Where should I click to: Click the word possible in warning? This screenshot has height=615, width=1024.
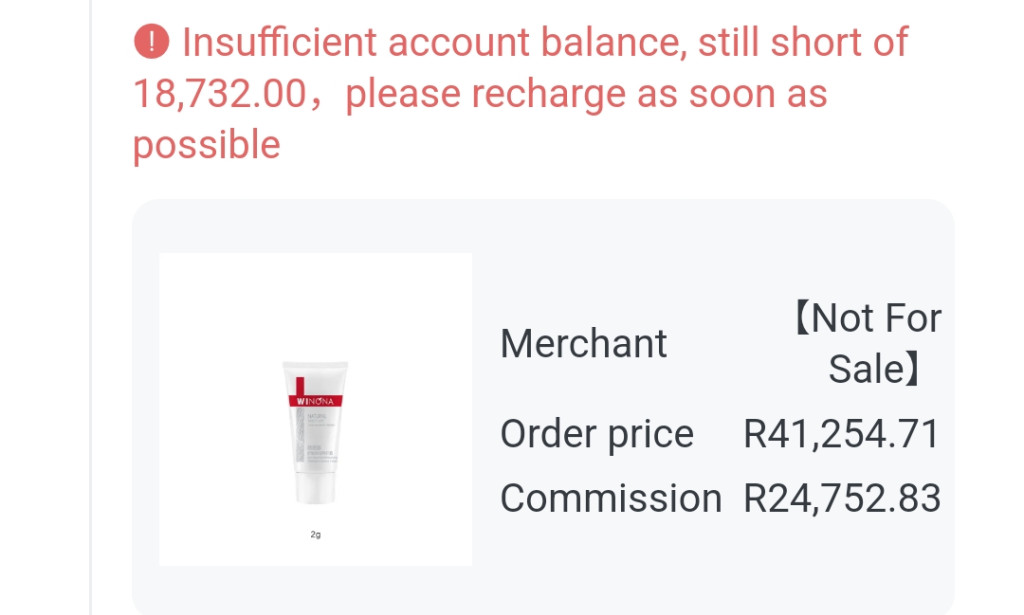click(206, 145)
